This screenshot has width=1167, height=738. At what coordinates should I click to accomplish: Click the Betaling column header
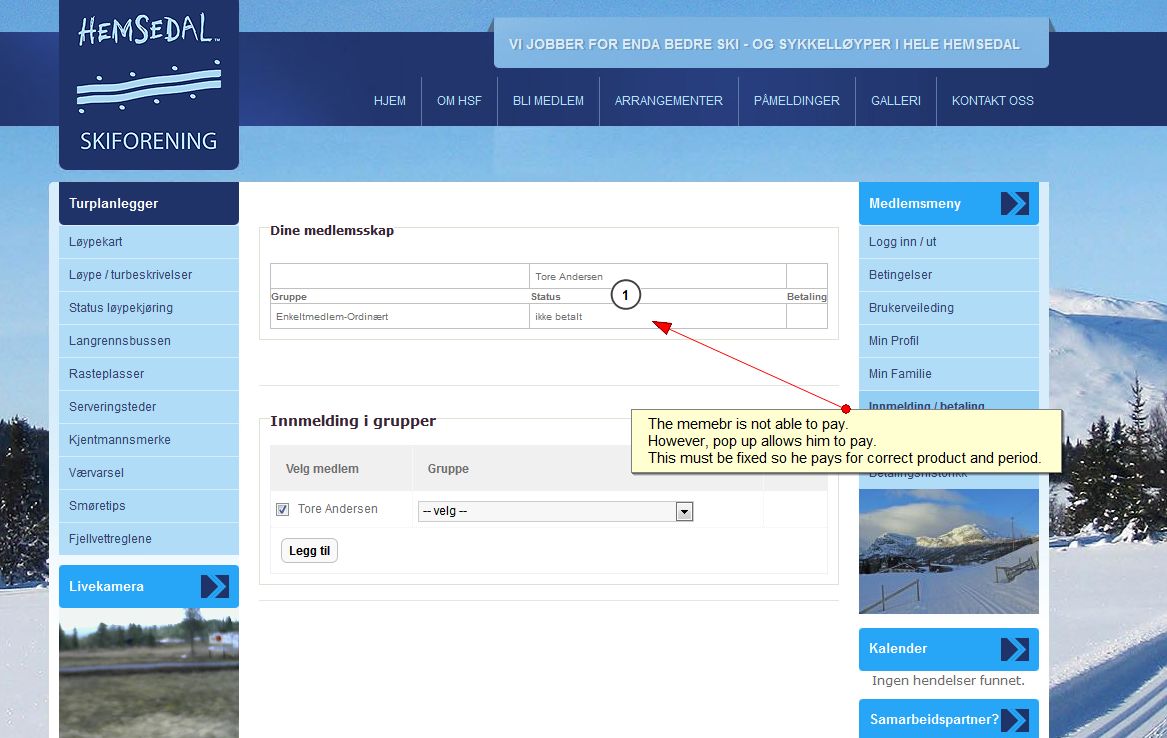[807, 296]
